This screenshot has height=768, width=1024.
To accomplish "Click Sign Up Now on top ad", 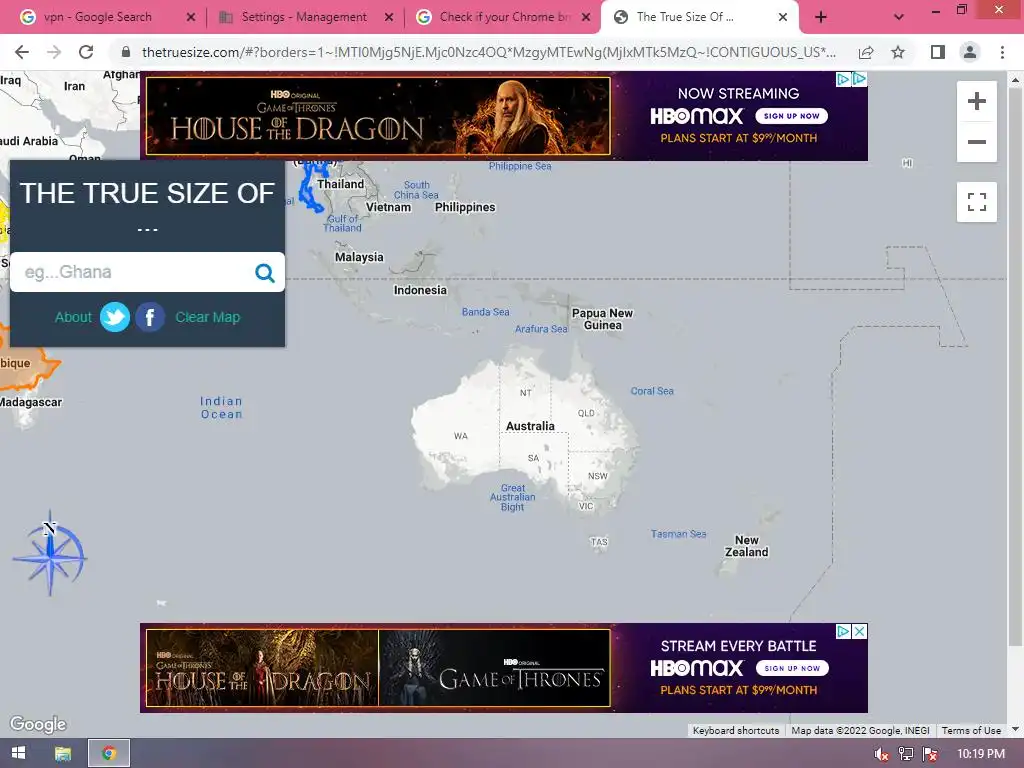I will click(x=792, y=116).
